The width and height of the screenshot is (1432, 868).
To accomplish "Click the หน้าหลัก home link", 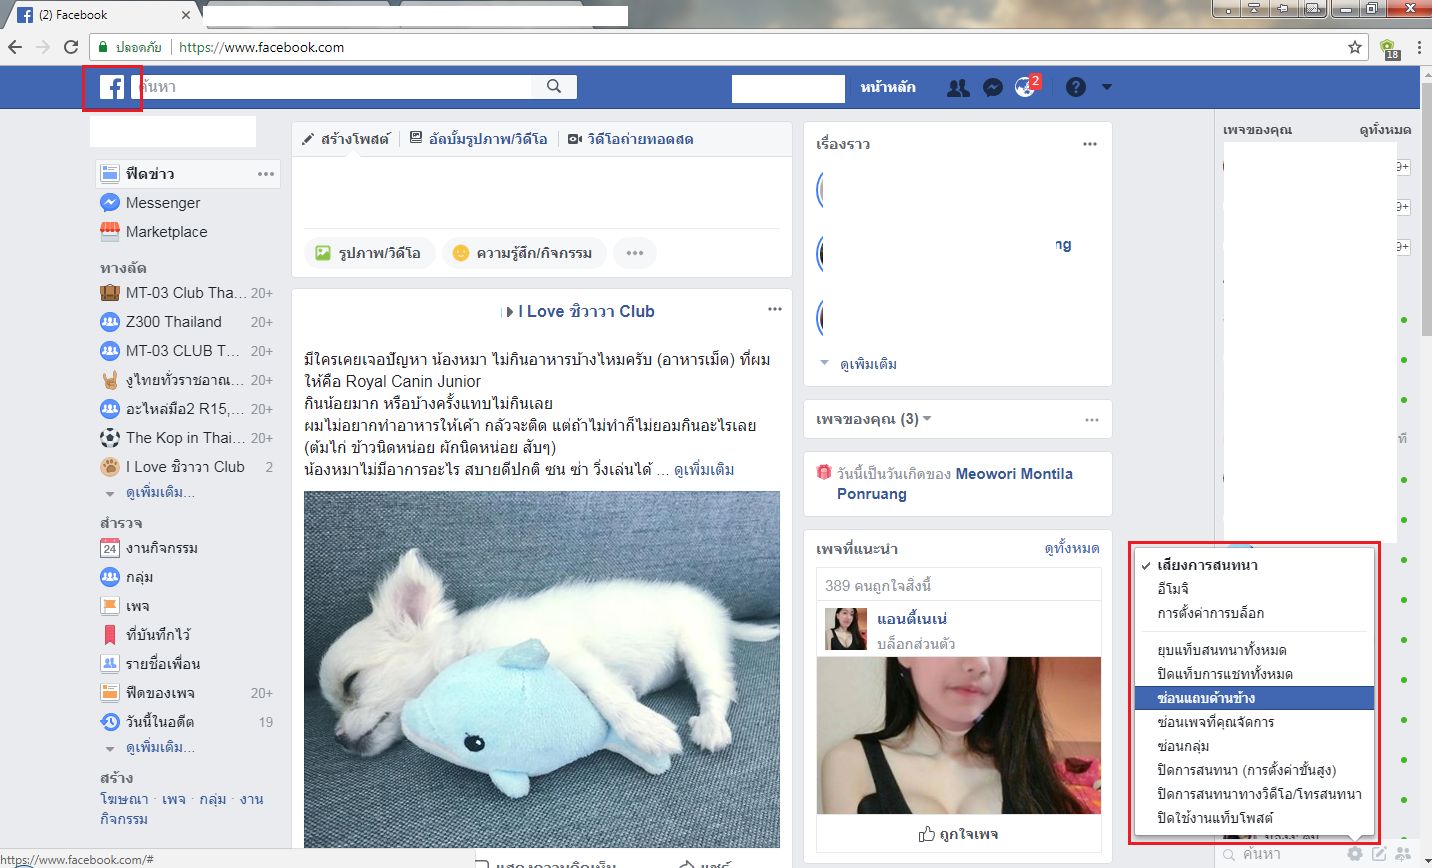I will click(x=888, y=87).
